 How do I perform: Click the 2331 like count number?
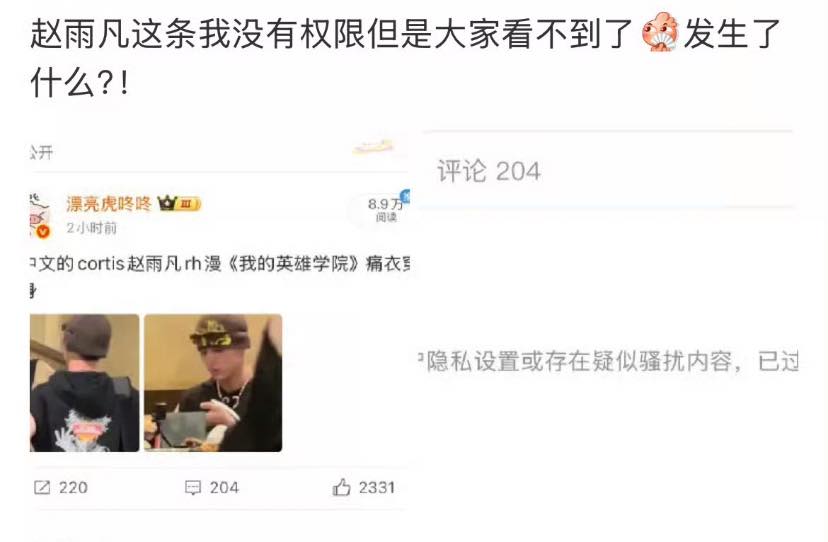pyautogui.click(x=377, y=487)
